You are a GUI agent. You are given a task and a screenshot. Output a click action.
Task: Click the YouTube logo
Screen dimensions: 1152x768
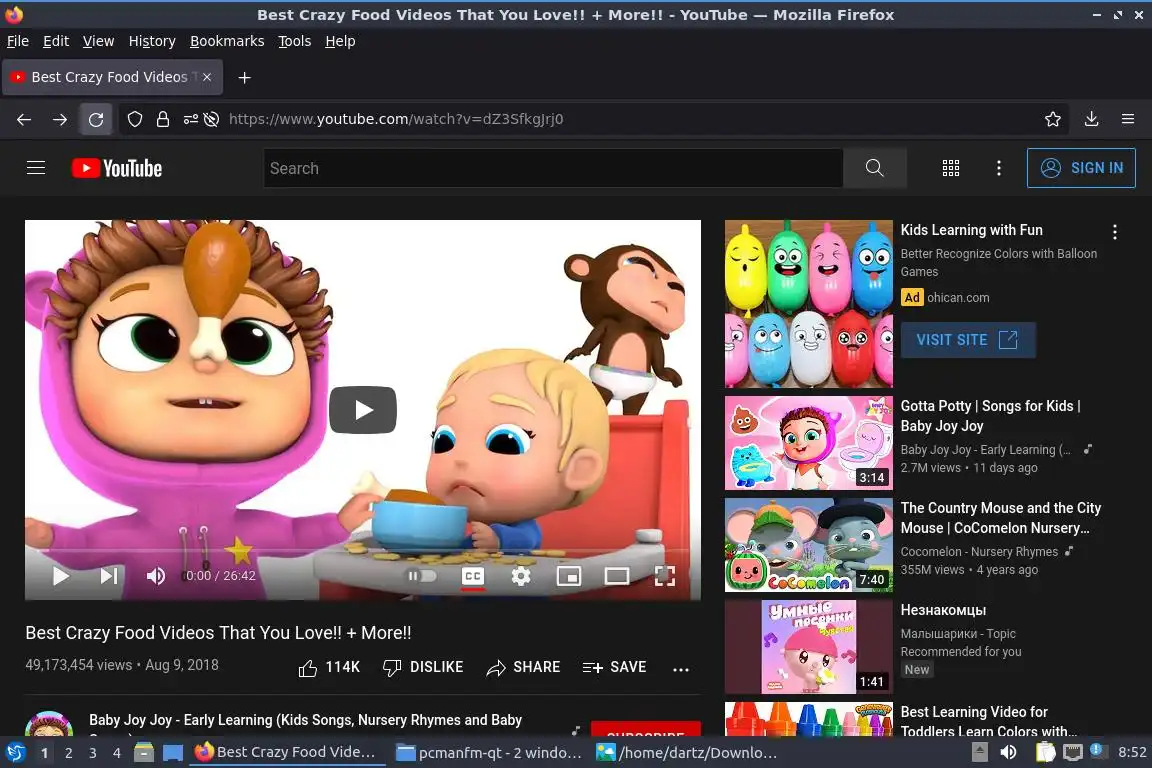[117, 168]
